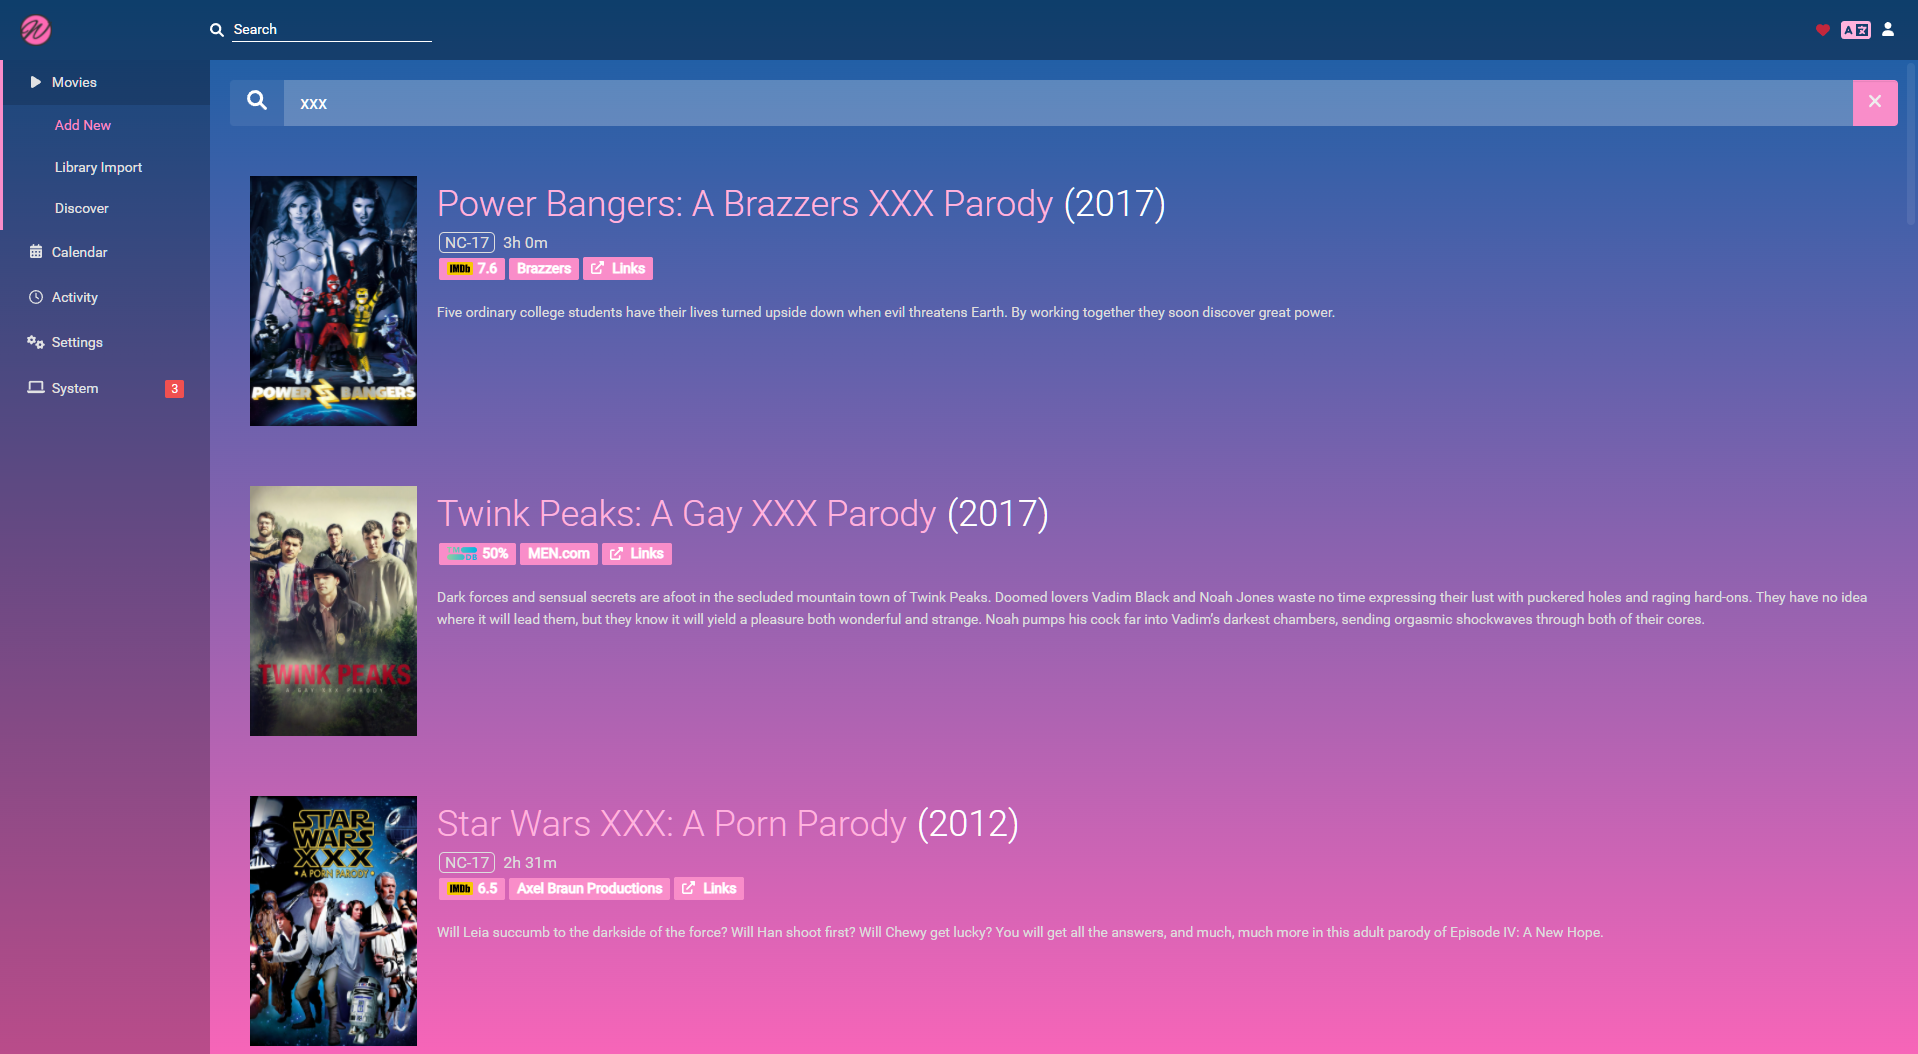Click the header search magnifier icon
The image size is (1918, 1054).
point(216,30)
